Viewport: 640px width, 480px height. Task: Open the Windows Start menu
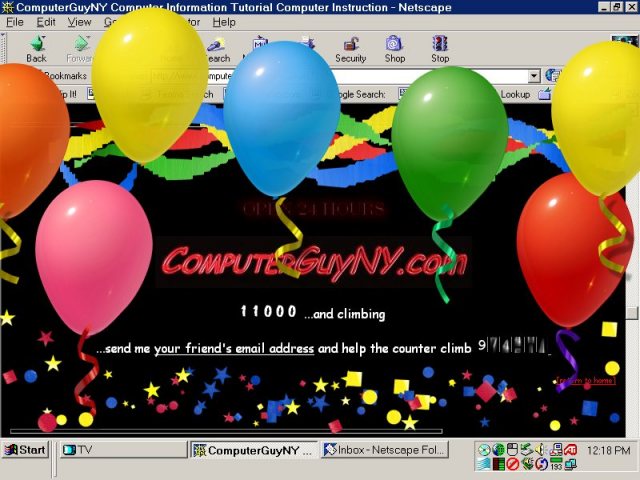pos(25,450)
